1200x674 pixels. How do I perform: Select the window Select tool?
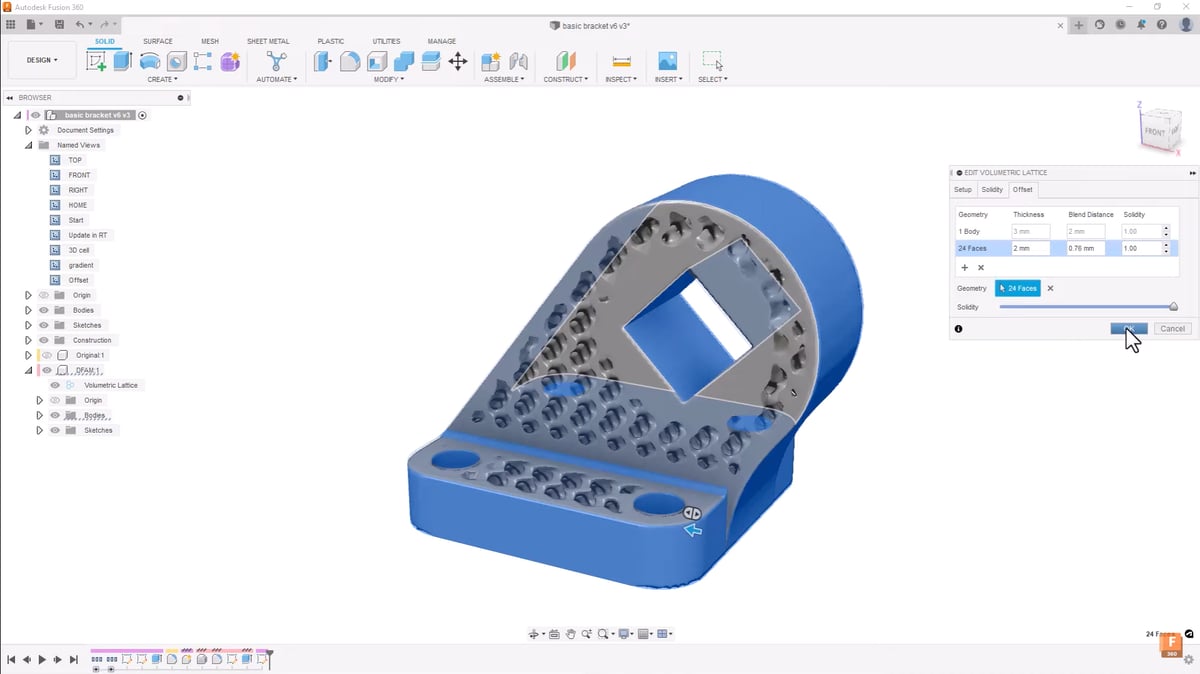pos(712,62)
